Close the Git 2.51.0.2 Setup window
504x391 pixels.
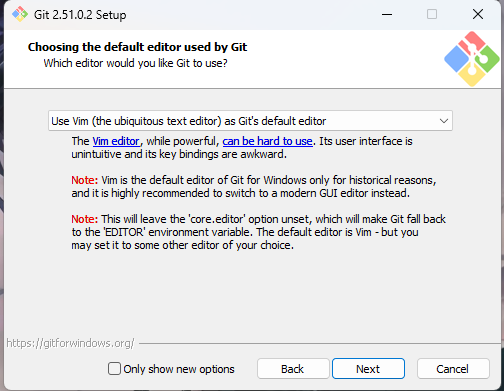click(x=478, y=14)
